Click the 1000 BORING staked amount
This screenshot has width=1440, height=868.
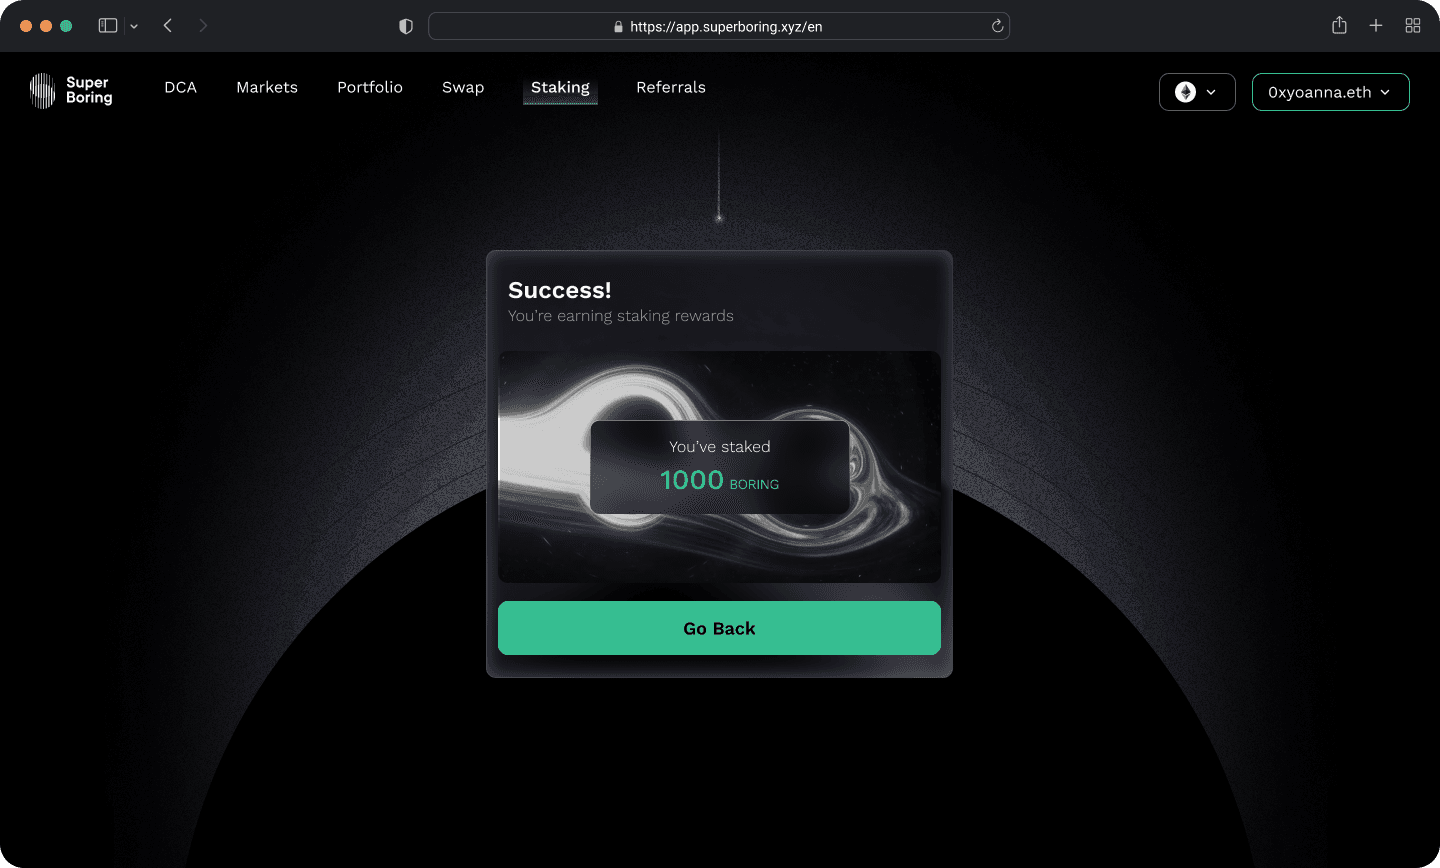pos(719,481)
